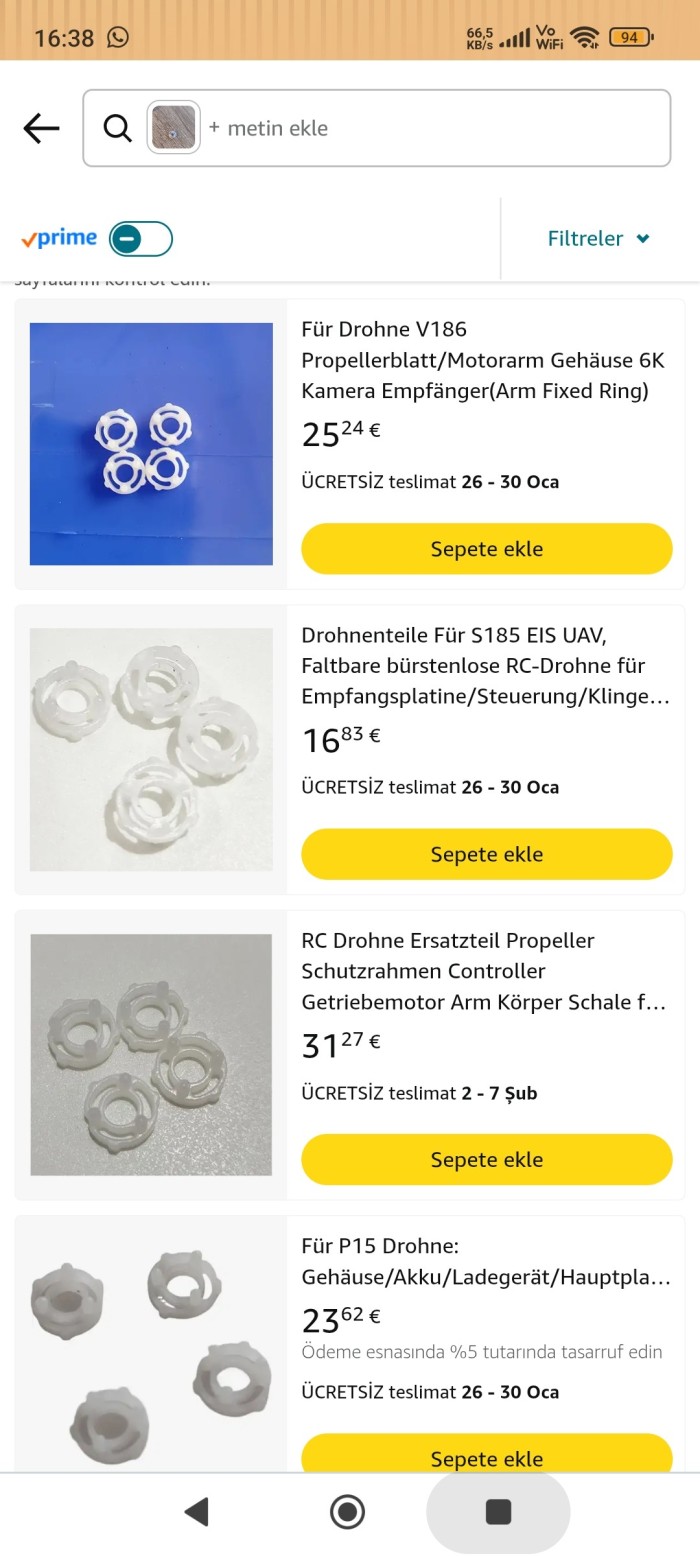Add the 16,83 € S185 item to cart
The width and height of the screenshot is (700, 1556).
[x=487, y=854]
